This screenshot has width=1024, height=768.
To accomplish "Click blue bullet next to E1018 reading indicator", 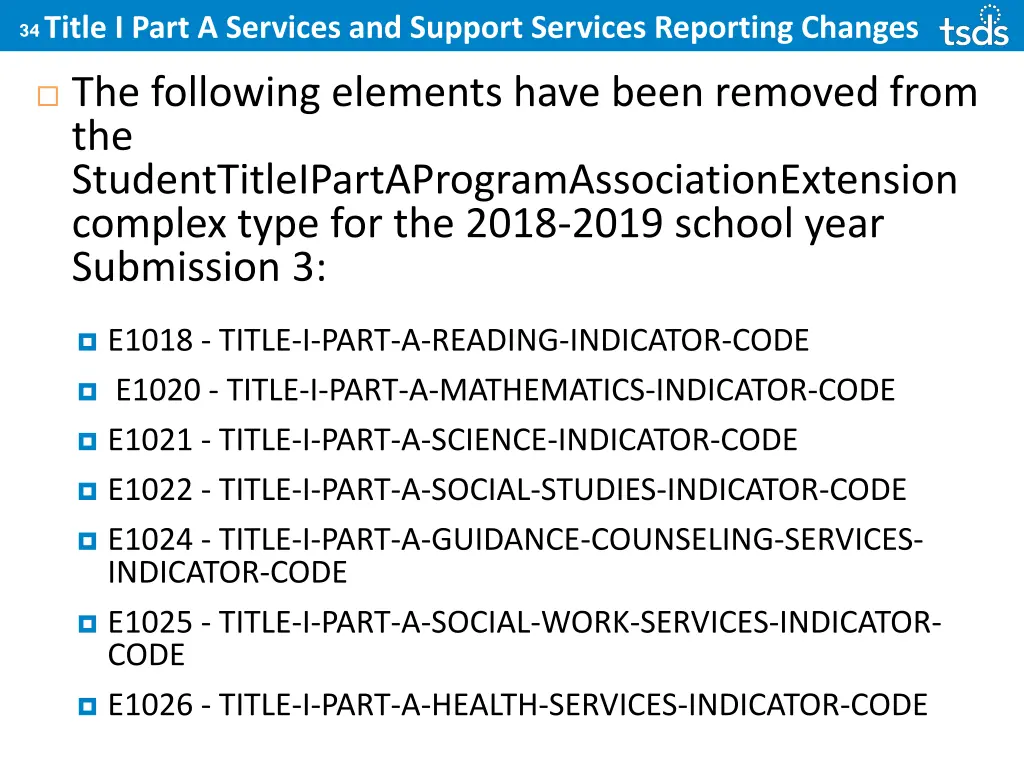I will tap(88, 342).
